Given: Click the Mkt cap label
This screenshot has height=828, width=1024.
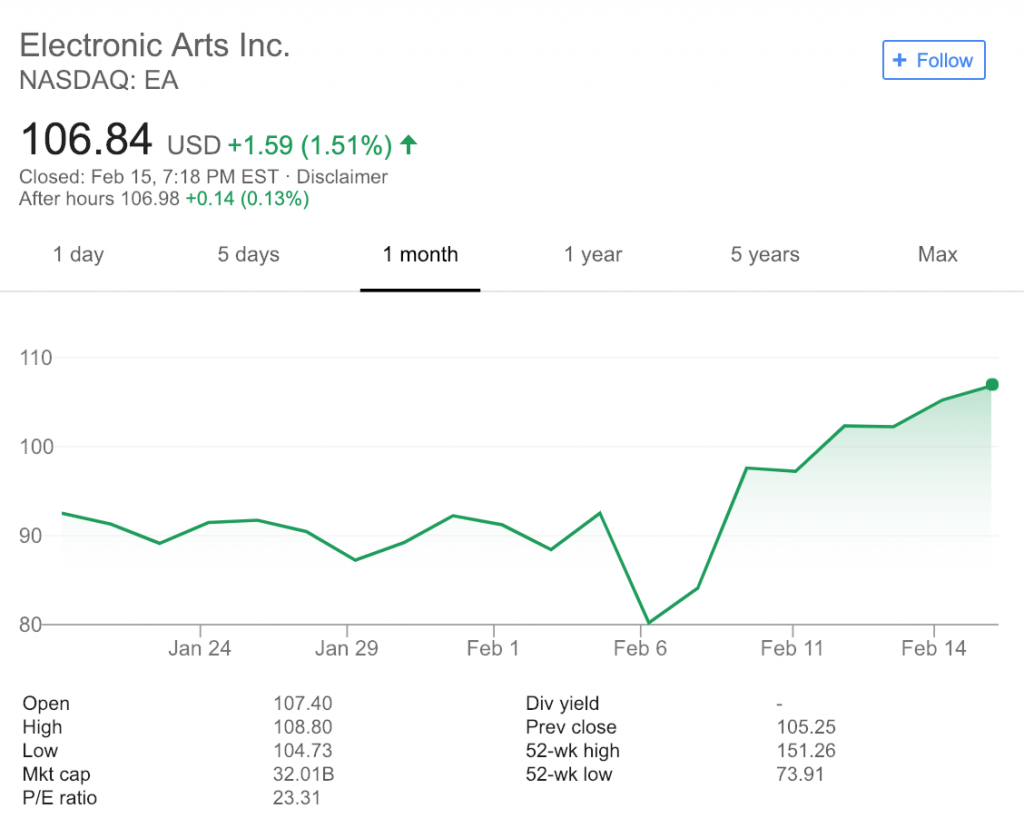Looking at the screenshot, I should click(56, 774).
